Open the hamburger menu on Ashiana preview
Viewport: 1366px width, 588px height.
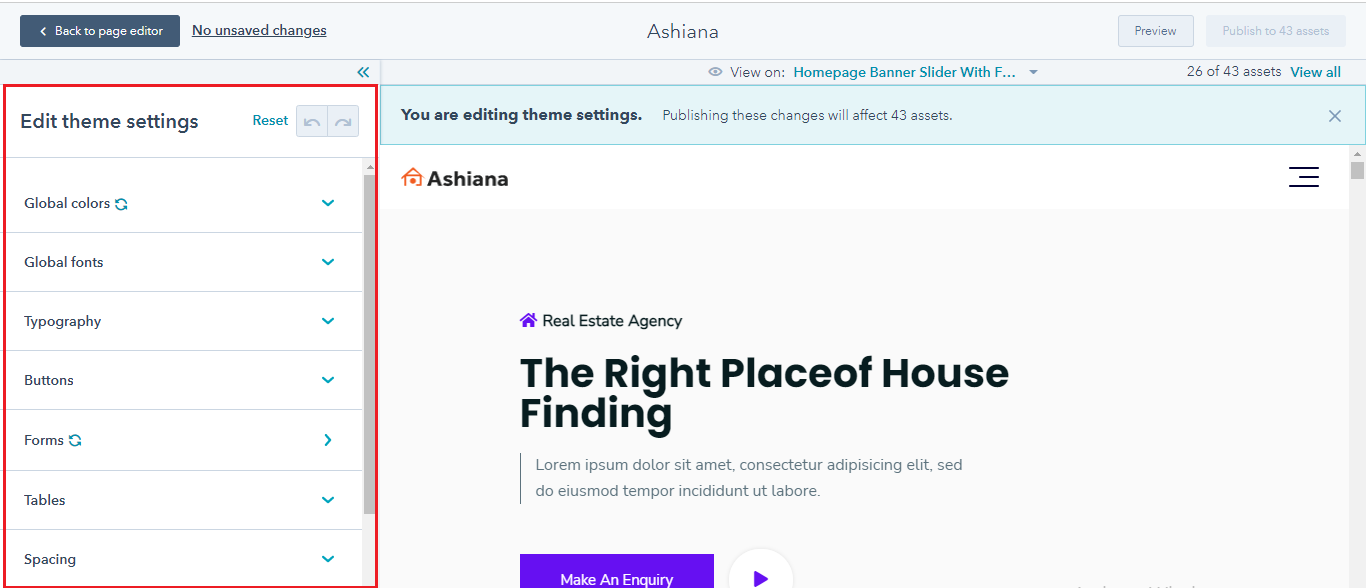(x=1304, y=177)
